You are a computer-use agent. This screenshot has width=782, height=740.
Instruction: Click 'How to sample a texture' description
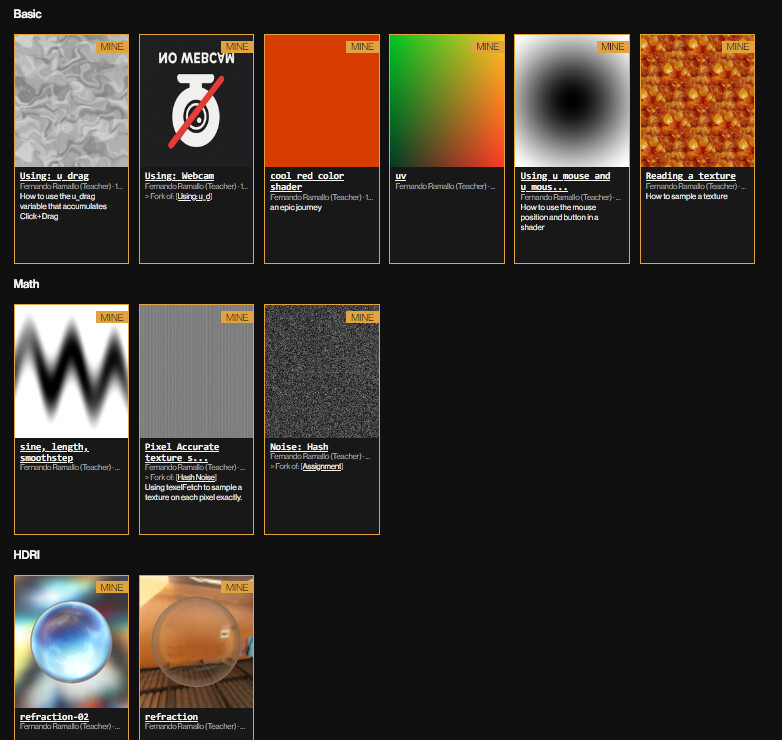coord(687,196)
